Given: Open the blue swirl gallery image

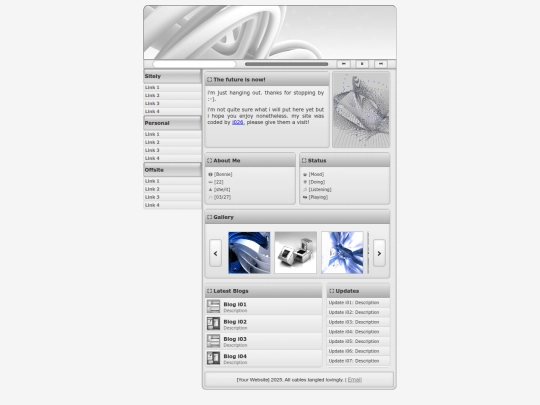Looking at the screenshot, I should pyautogui.click(x=249, y=253).
